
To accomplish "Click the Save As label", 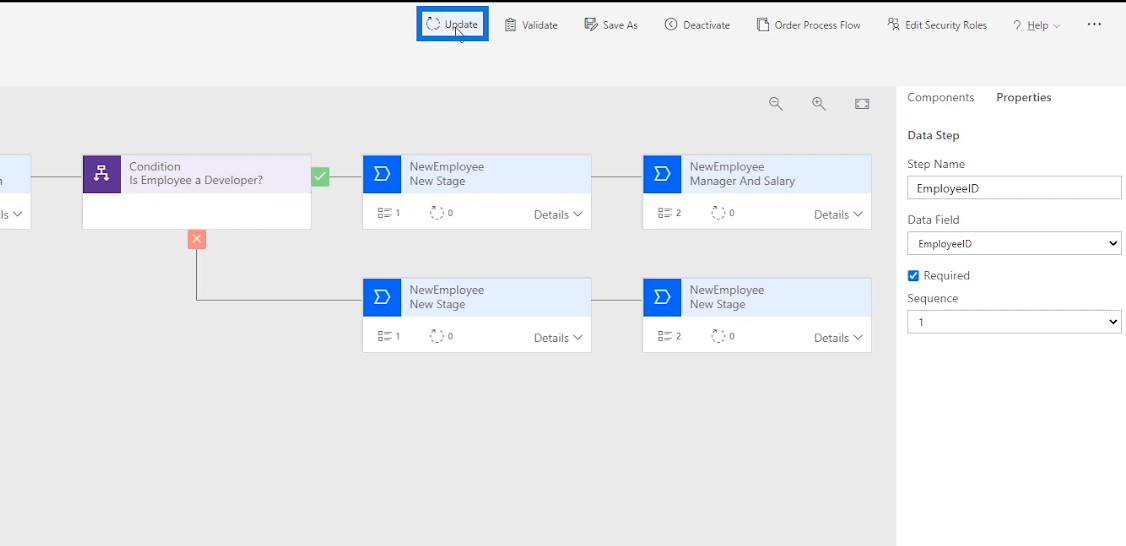I will (620, 25).
